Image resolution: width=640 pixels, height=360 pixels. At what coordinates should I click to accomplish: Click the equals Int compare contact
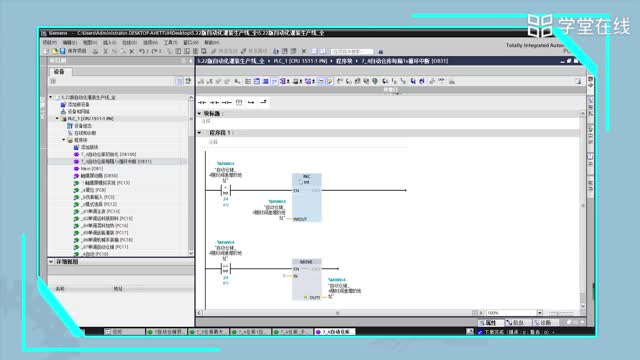225,269
